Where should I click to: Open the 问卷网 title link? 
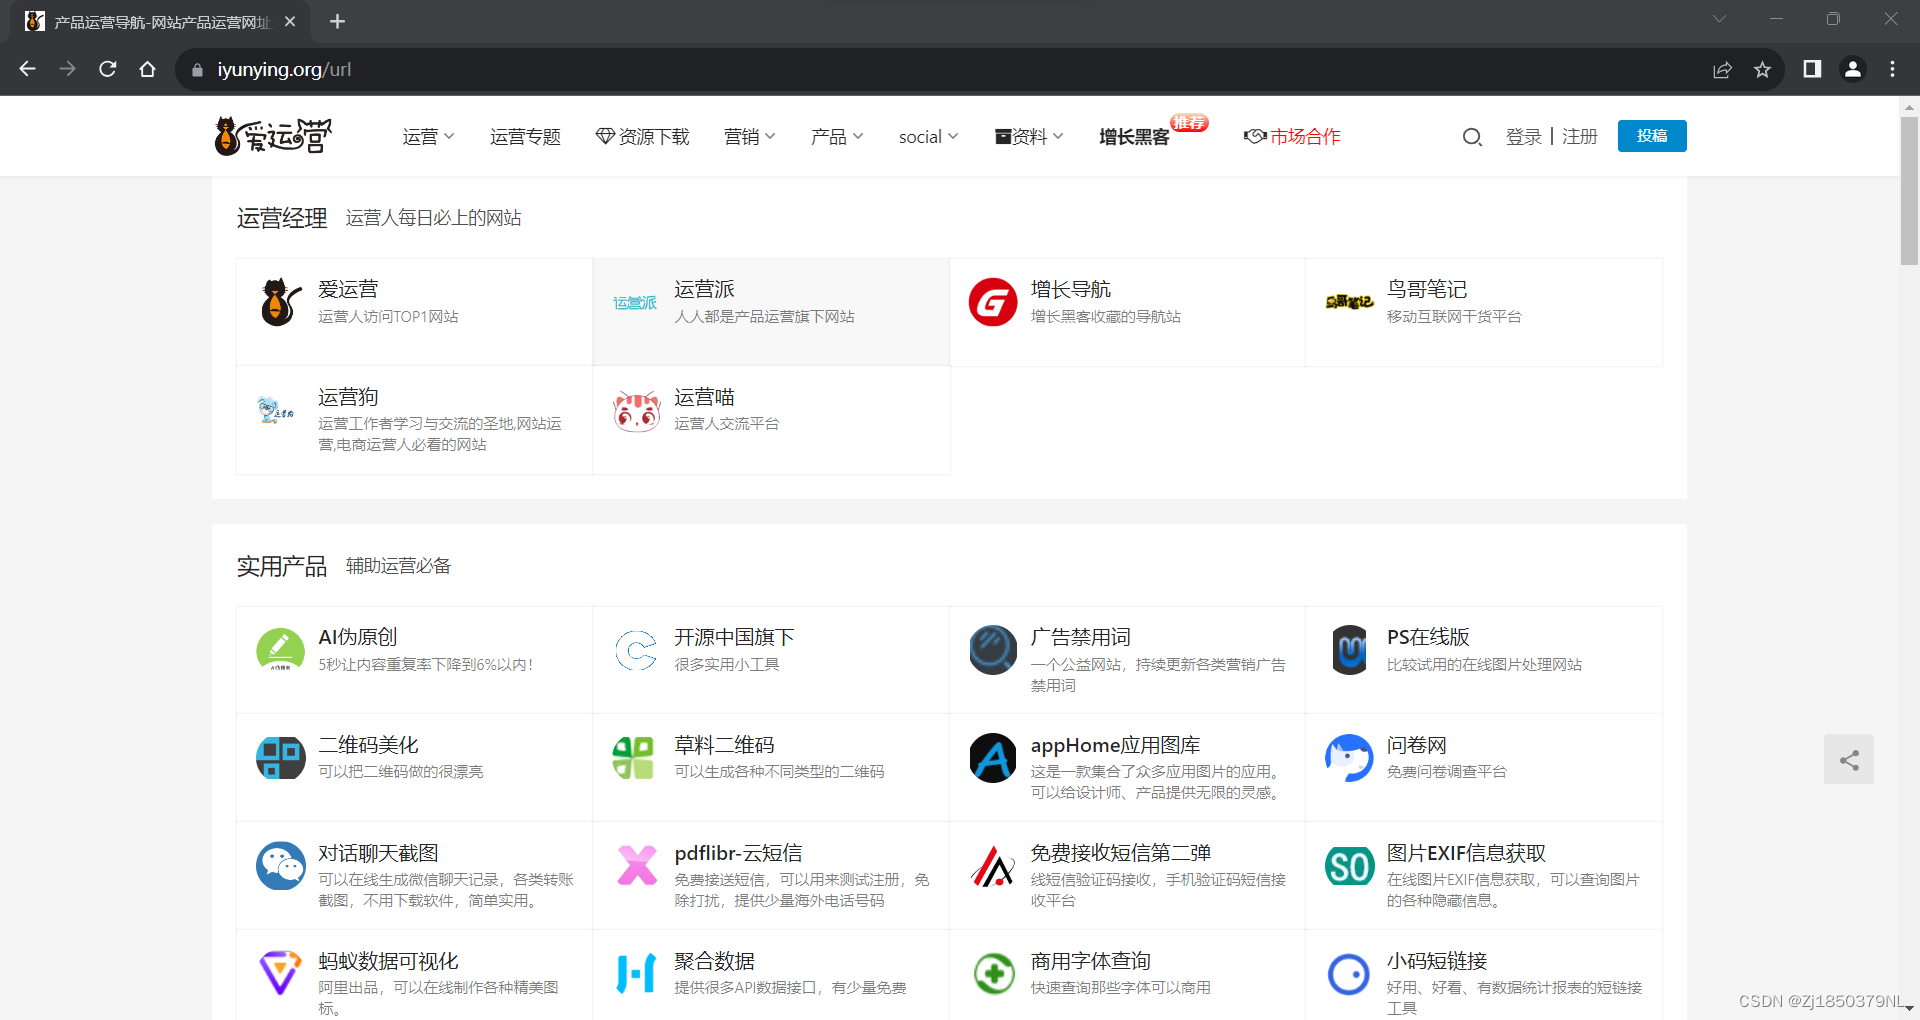pyautogui.click(x=1417, y=746)
